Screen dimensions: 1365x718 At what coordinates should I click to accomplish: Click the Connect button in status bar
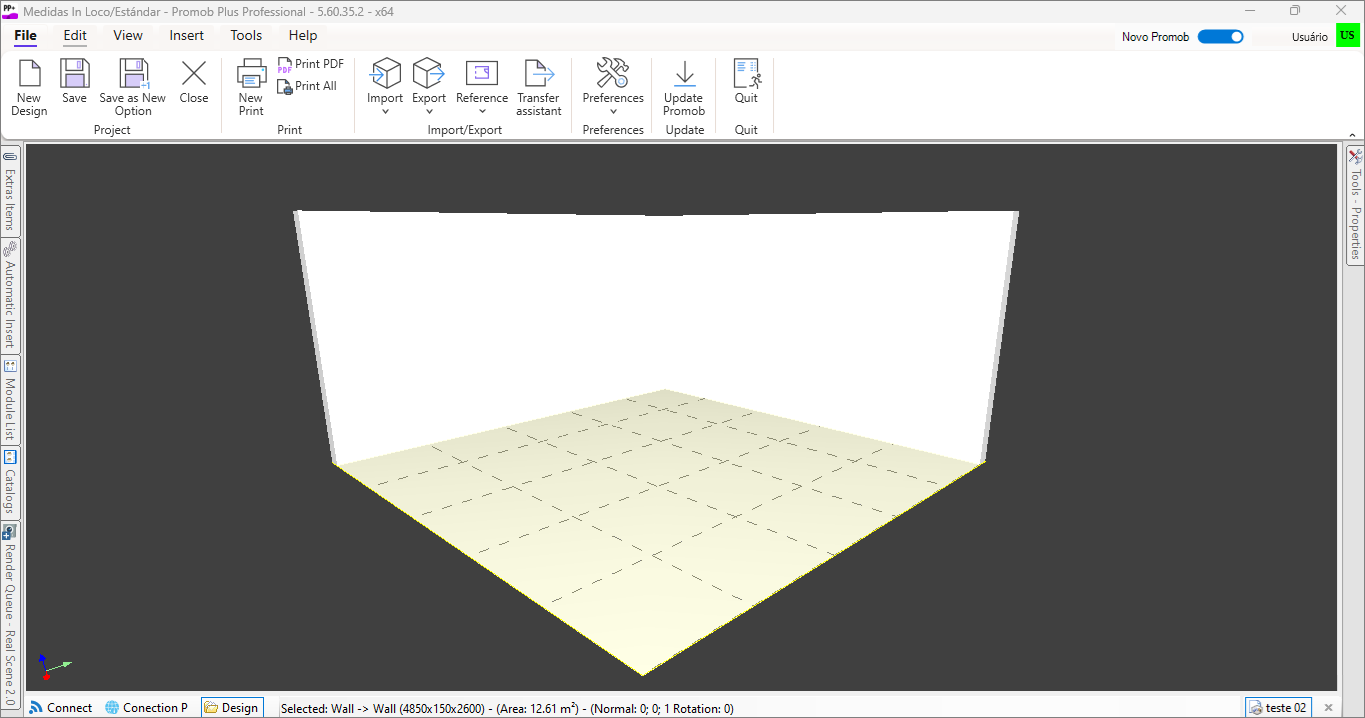(61, 708)
